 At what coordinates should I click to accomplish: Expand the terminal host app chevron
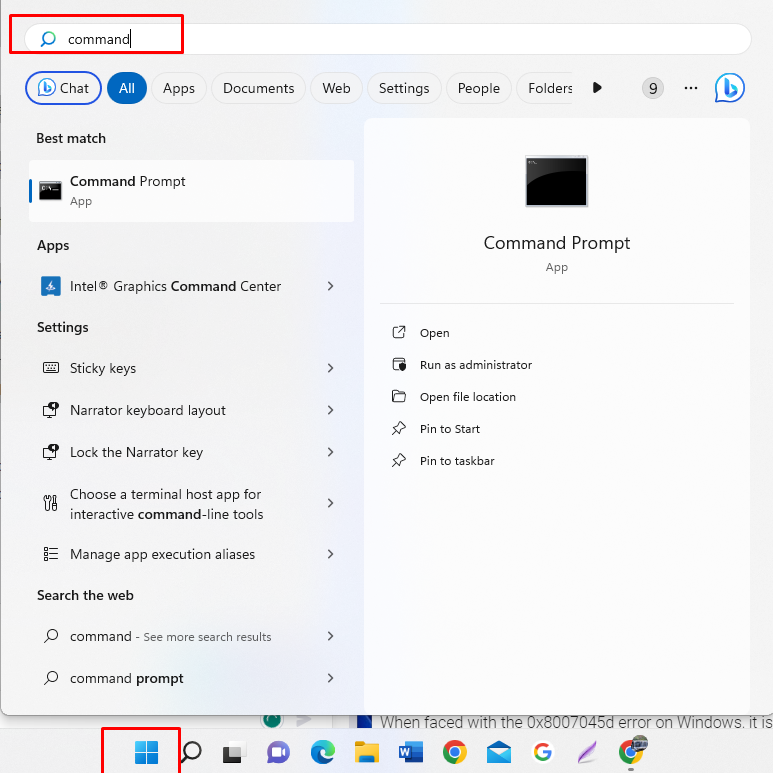pyautogui.click(x=330, y=503)
